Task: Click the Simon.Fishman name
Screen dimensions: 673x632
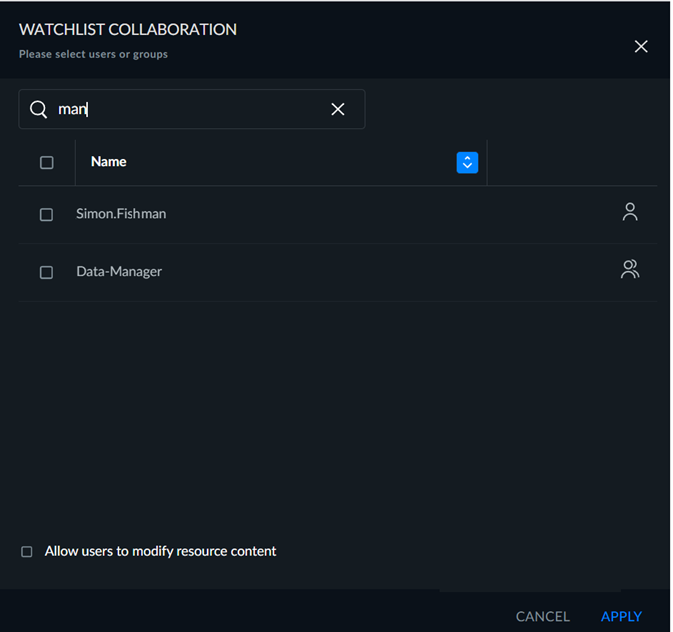Action: [x=121, y=214]
